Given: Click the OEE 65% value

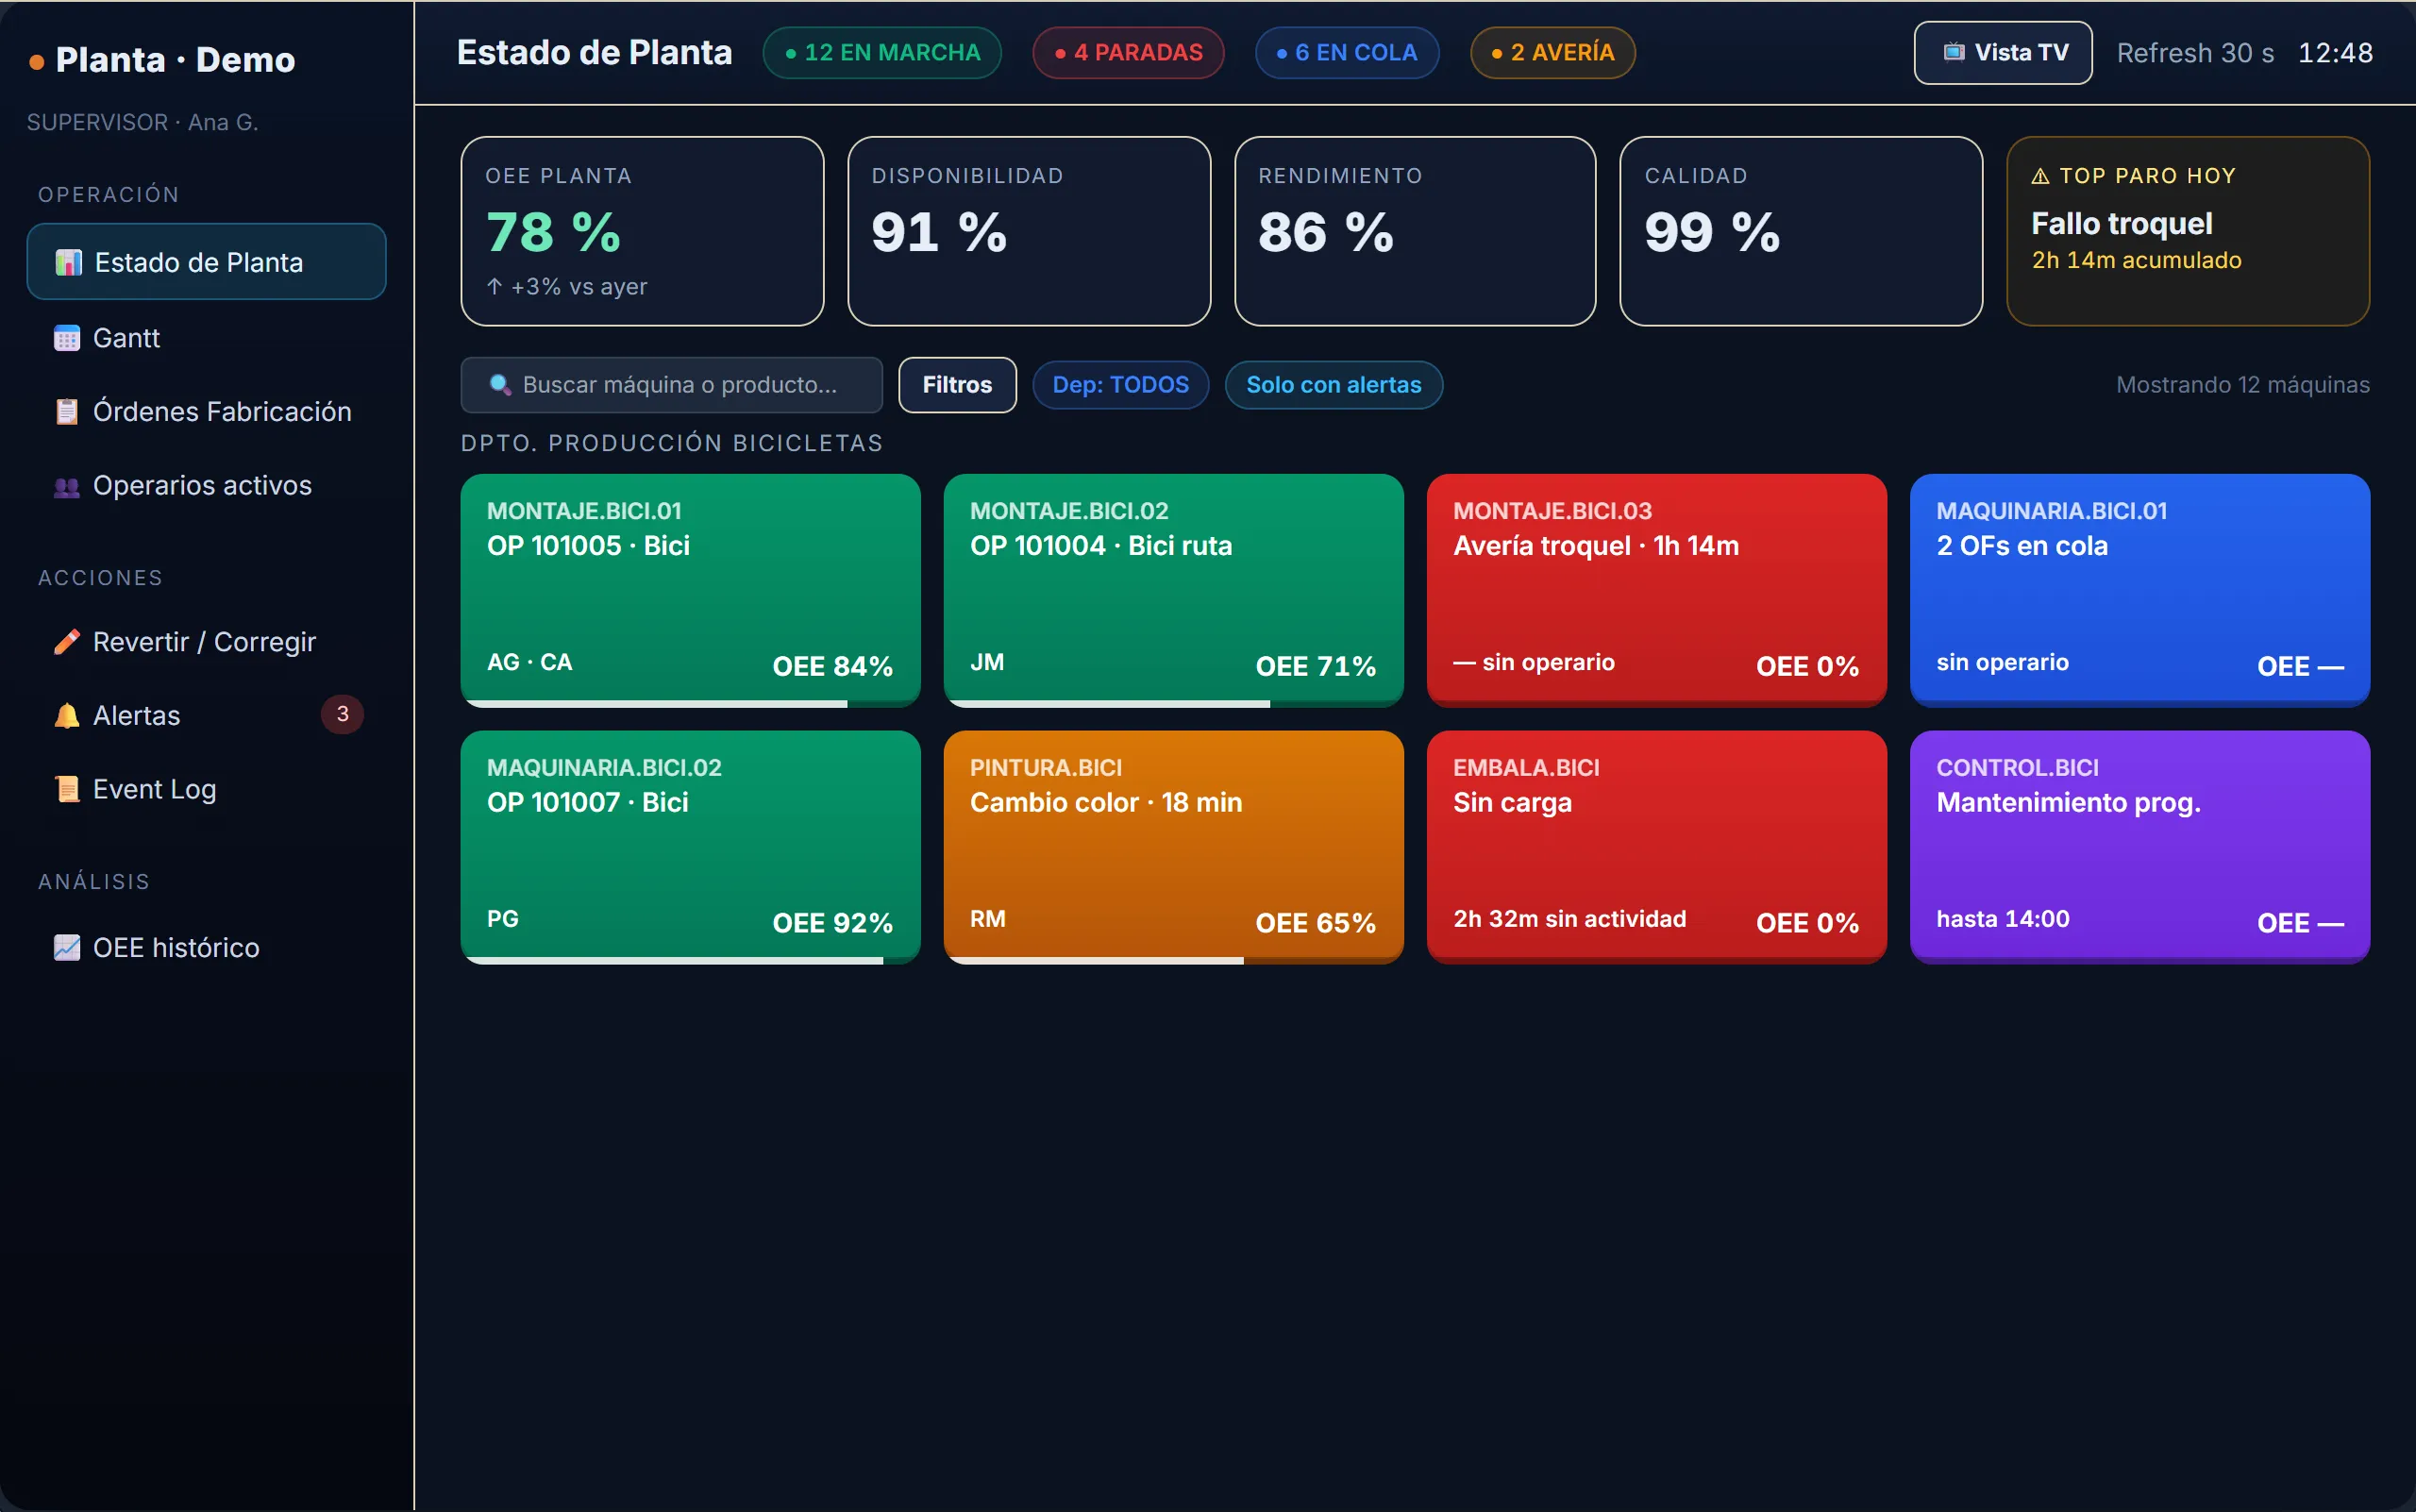Looking at the screenshot, I should [x=1316, y=923].
